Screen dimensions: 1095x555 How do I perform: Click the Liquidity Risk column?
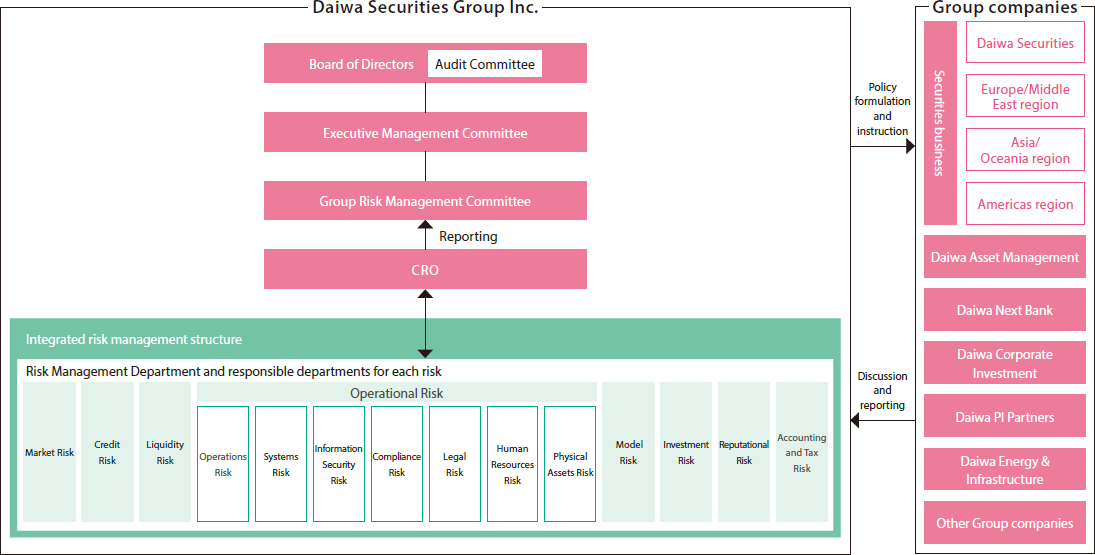(165, 452)
